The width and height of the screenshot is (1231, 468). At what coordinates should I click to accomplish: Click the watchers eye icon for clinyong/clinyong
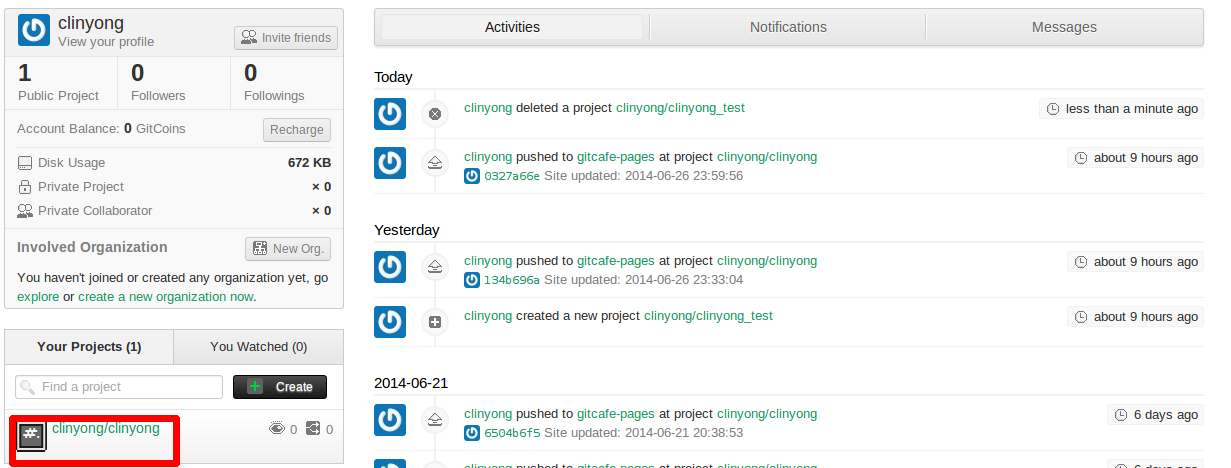coord(277,429)
